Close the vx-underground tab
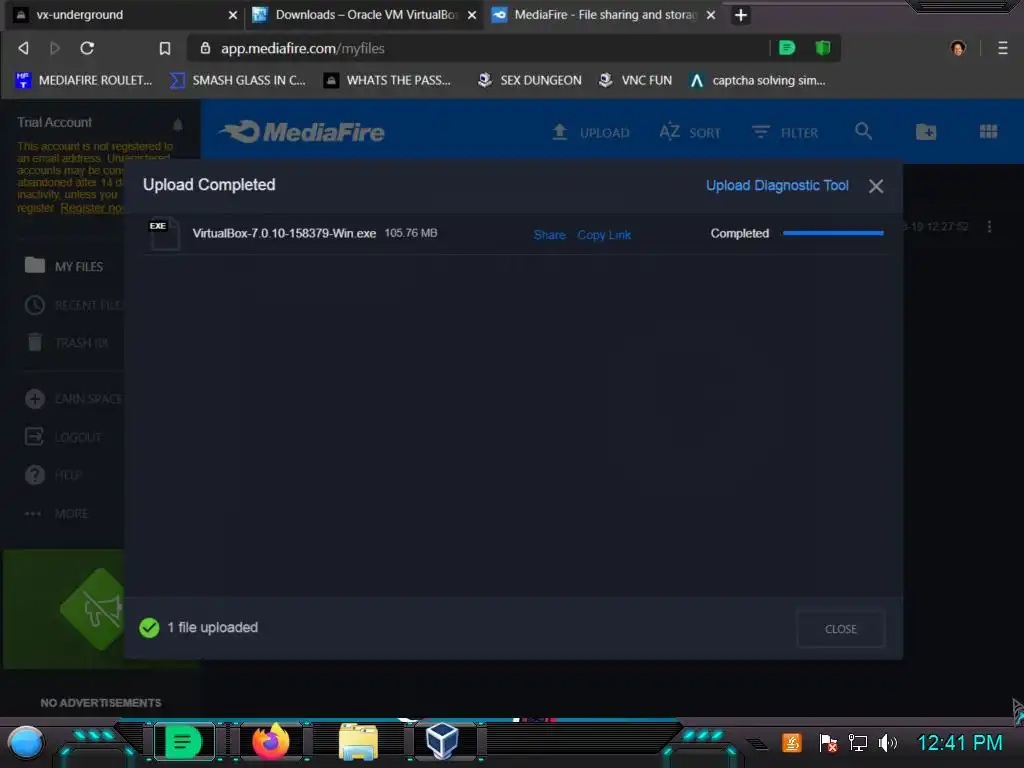The width and height of the screenshot is (1024, 768). [232, 15]
